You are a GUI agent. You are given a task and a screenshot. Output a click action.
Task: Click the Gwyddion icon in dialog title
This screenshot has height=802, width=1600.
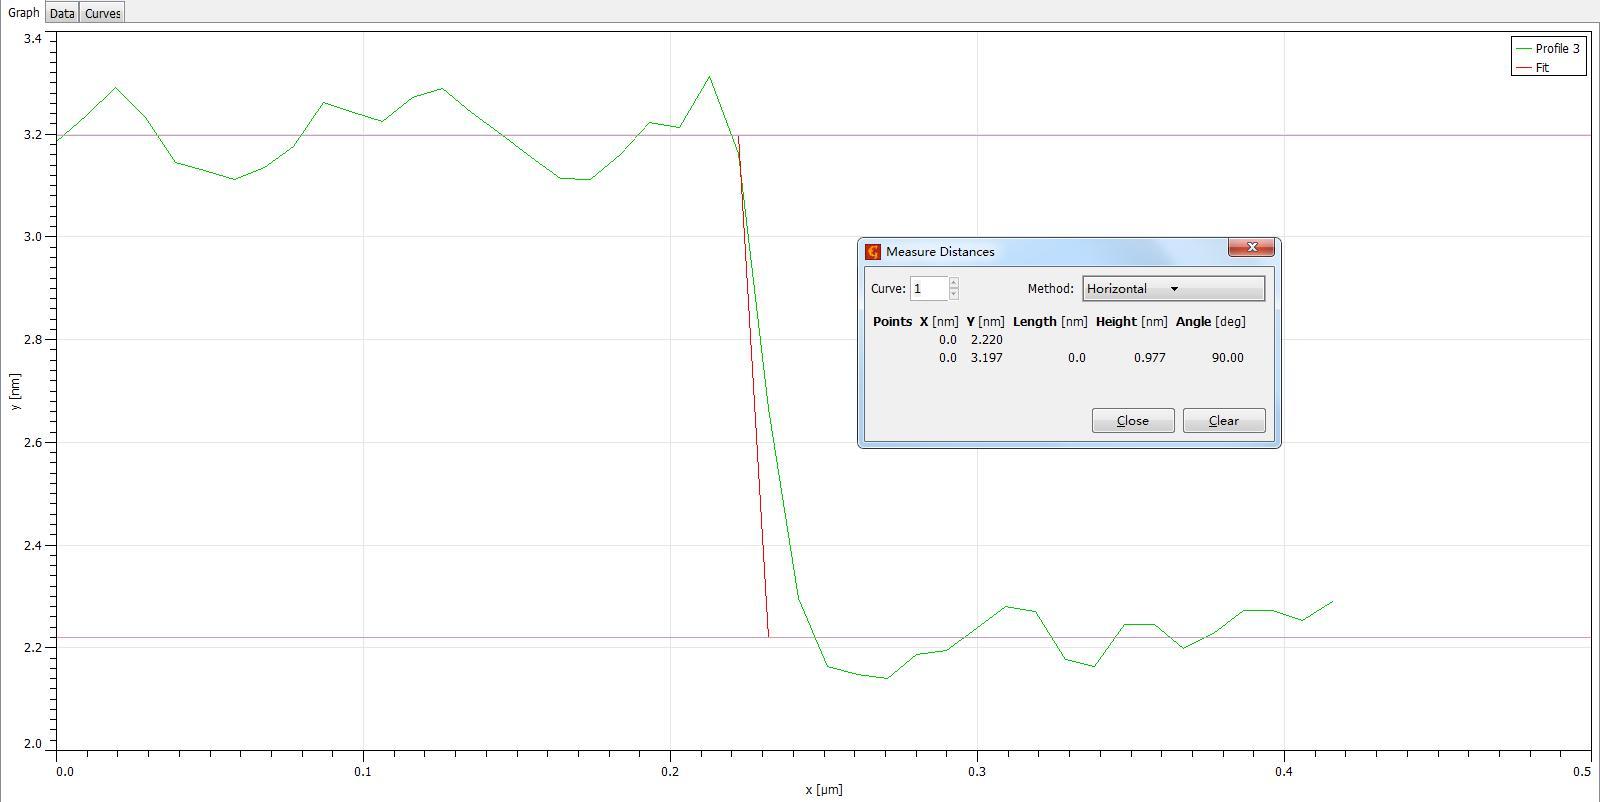click(873, 252)
